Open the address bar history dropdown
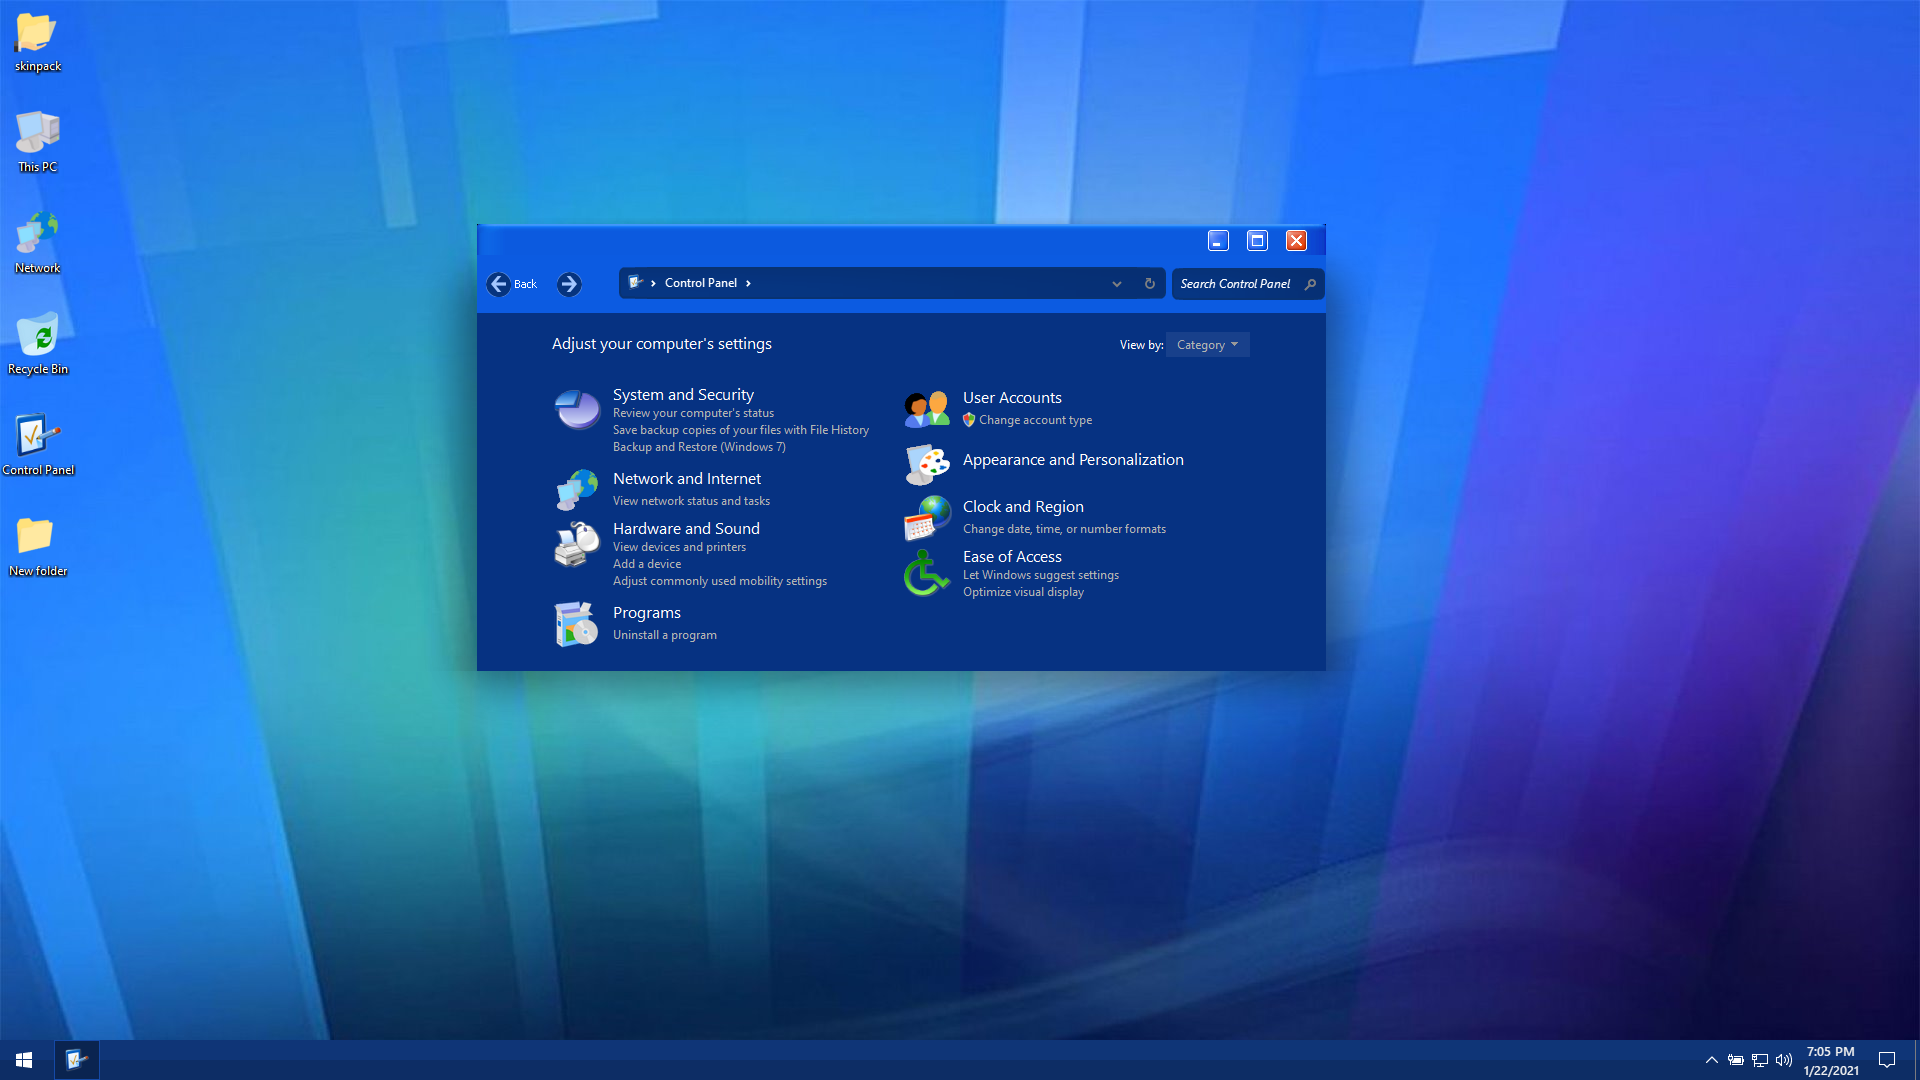1920x1080 pixels. point(1116,284)
